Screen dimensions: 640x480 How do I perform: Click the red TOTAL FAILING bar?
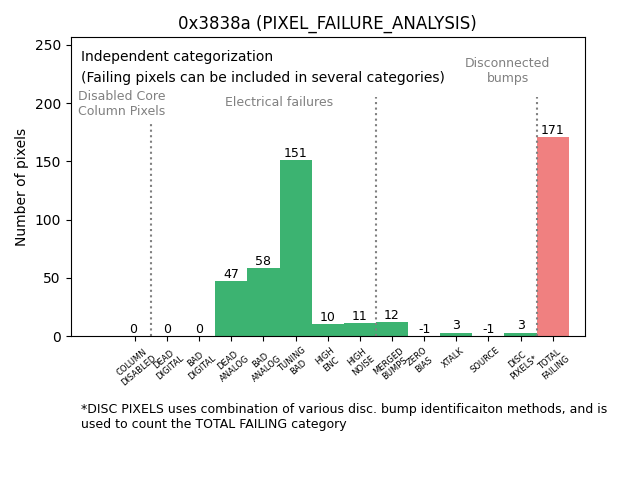552,237
